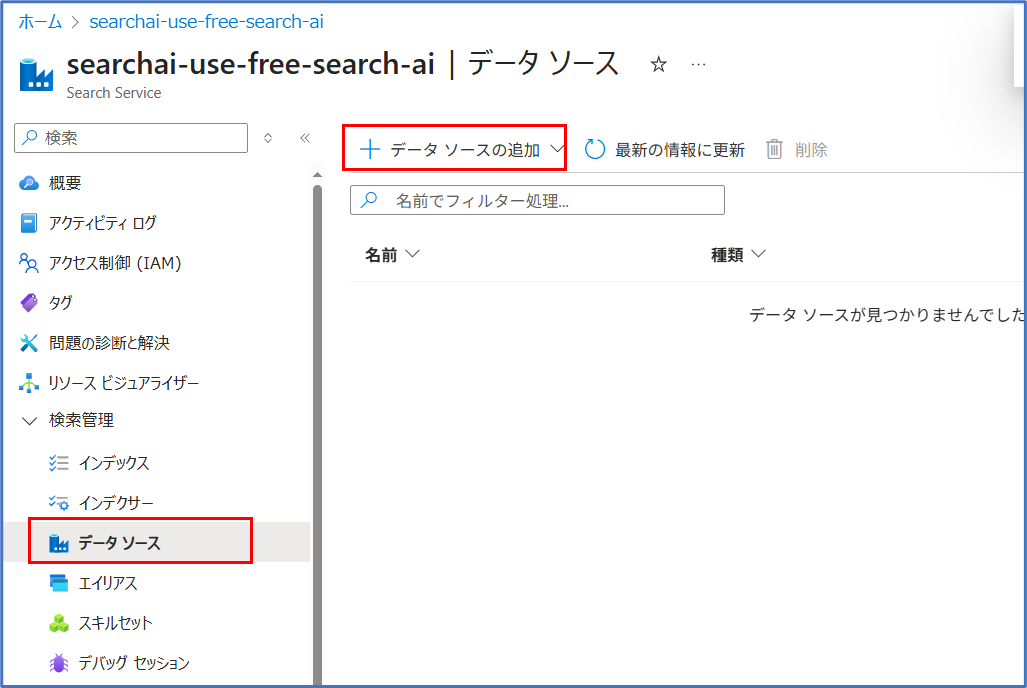This screenshot has width=1027, height=688.
Task: Collapse the sidebar with double chevron
Action: click(305, 138)
